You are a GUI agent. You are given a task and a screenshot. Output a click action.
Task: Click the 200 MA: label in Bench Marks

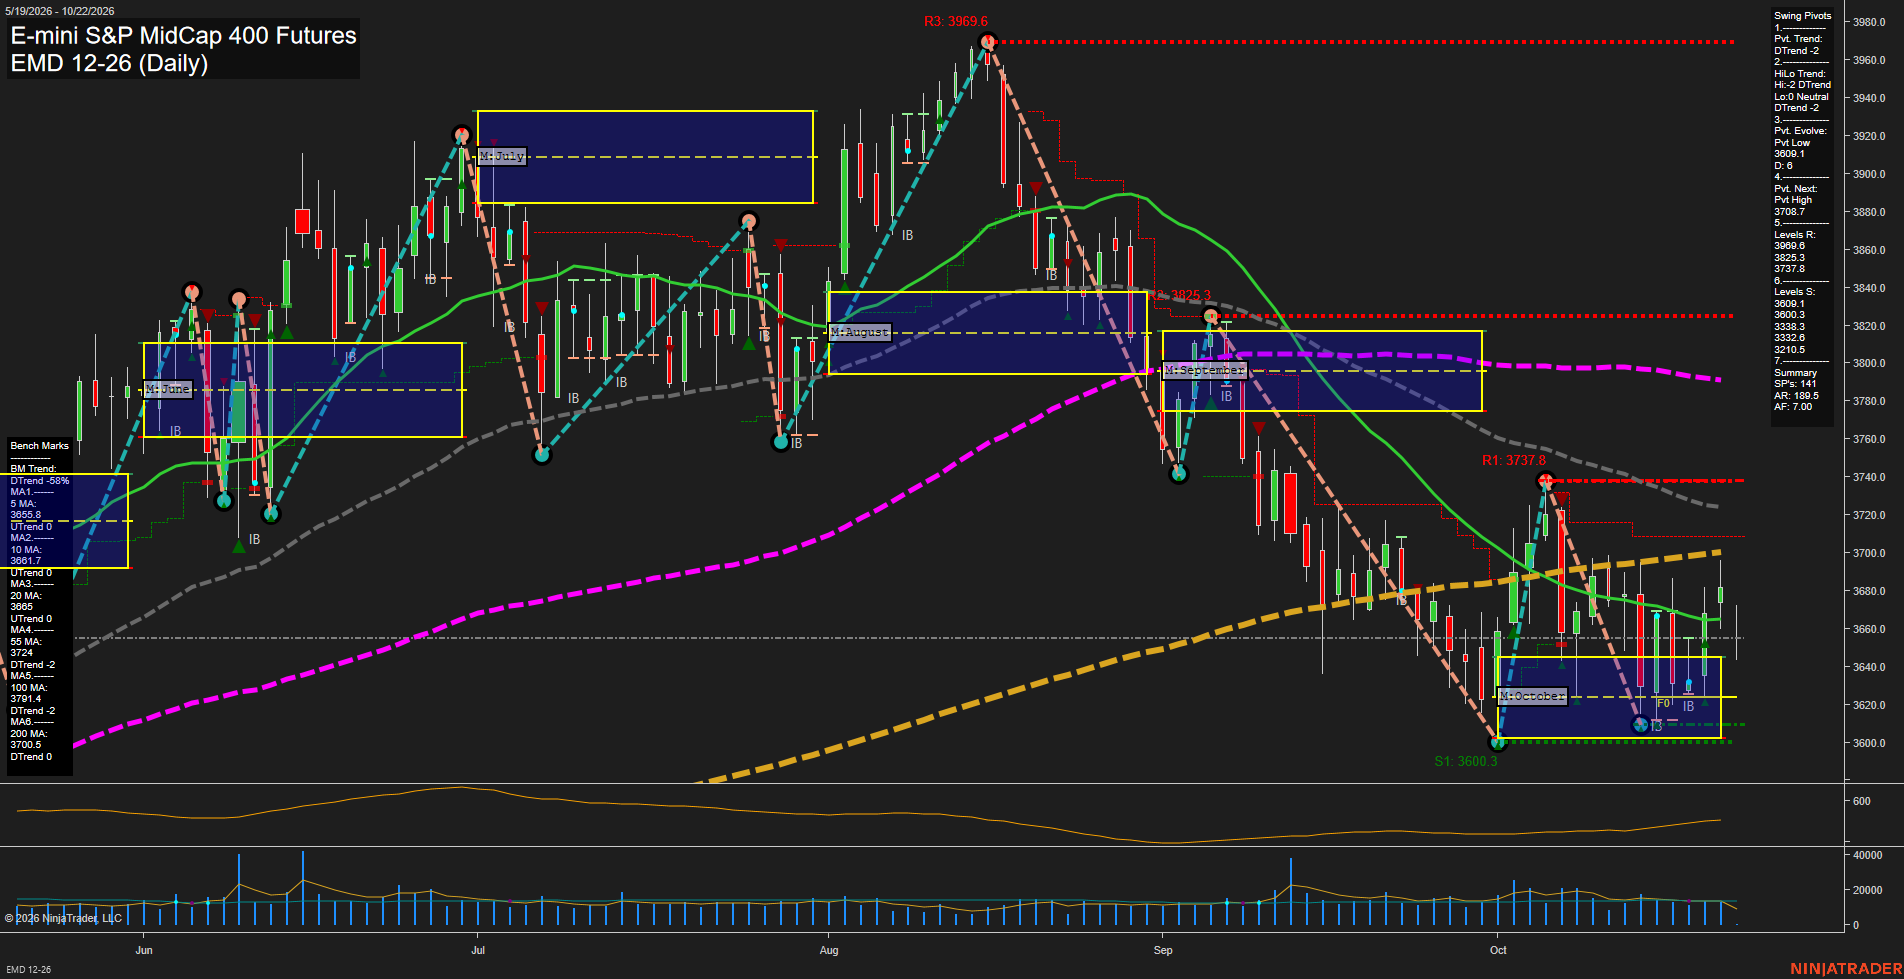tap(29, 734)
